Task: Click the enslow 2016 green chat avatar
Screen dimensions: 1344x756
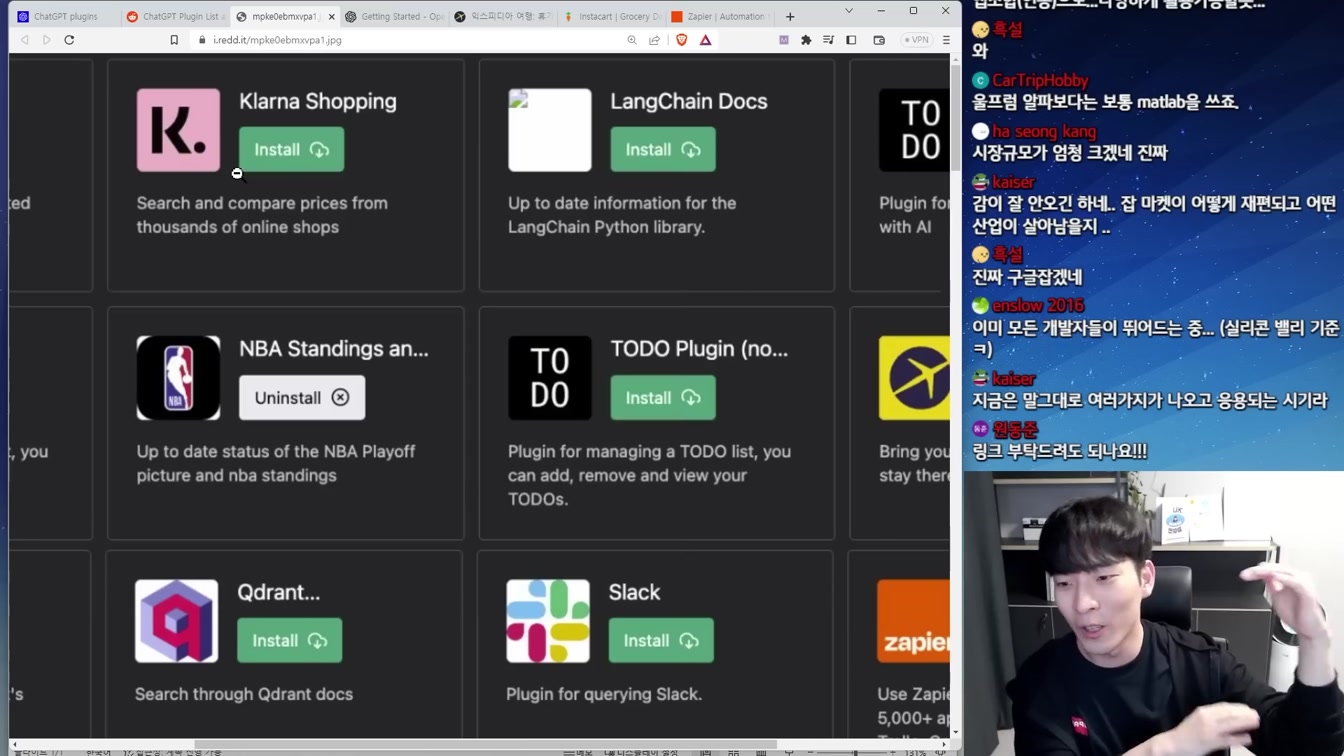Action: click(980, 305)
